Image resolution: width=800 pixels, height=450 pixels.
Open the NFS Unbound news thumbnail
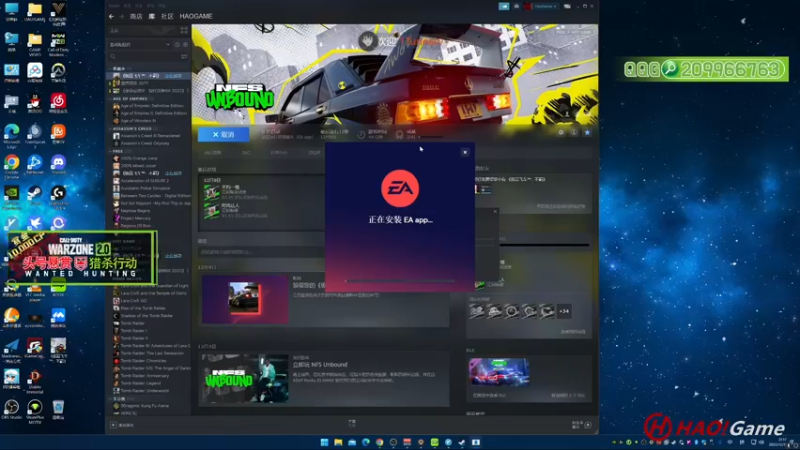pyautogui.click(x=245, y=379)
